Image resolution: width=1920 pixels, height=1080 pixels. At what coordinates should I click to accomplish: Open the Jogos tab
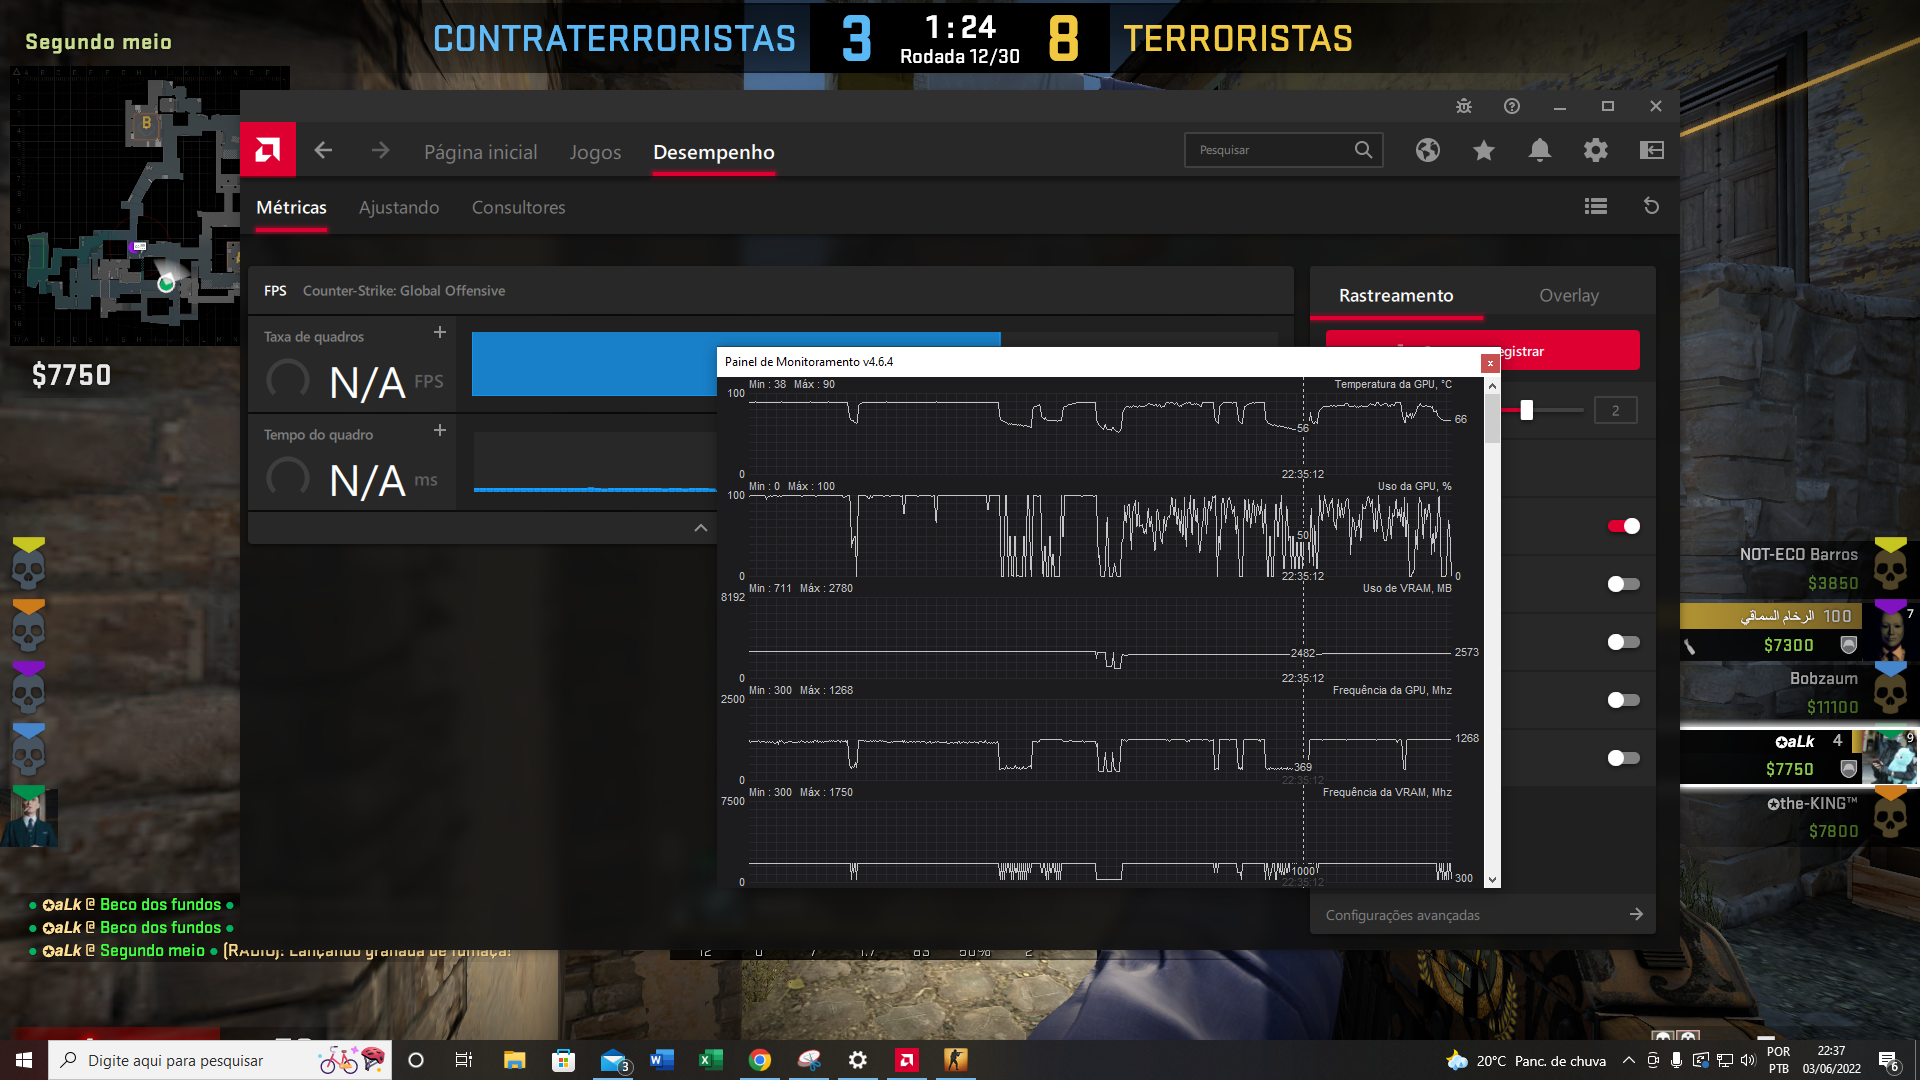click(x=595, y=152)
